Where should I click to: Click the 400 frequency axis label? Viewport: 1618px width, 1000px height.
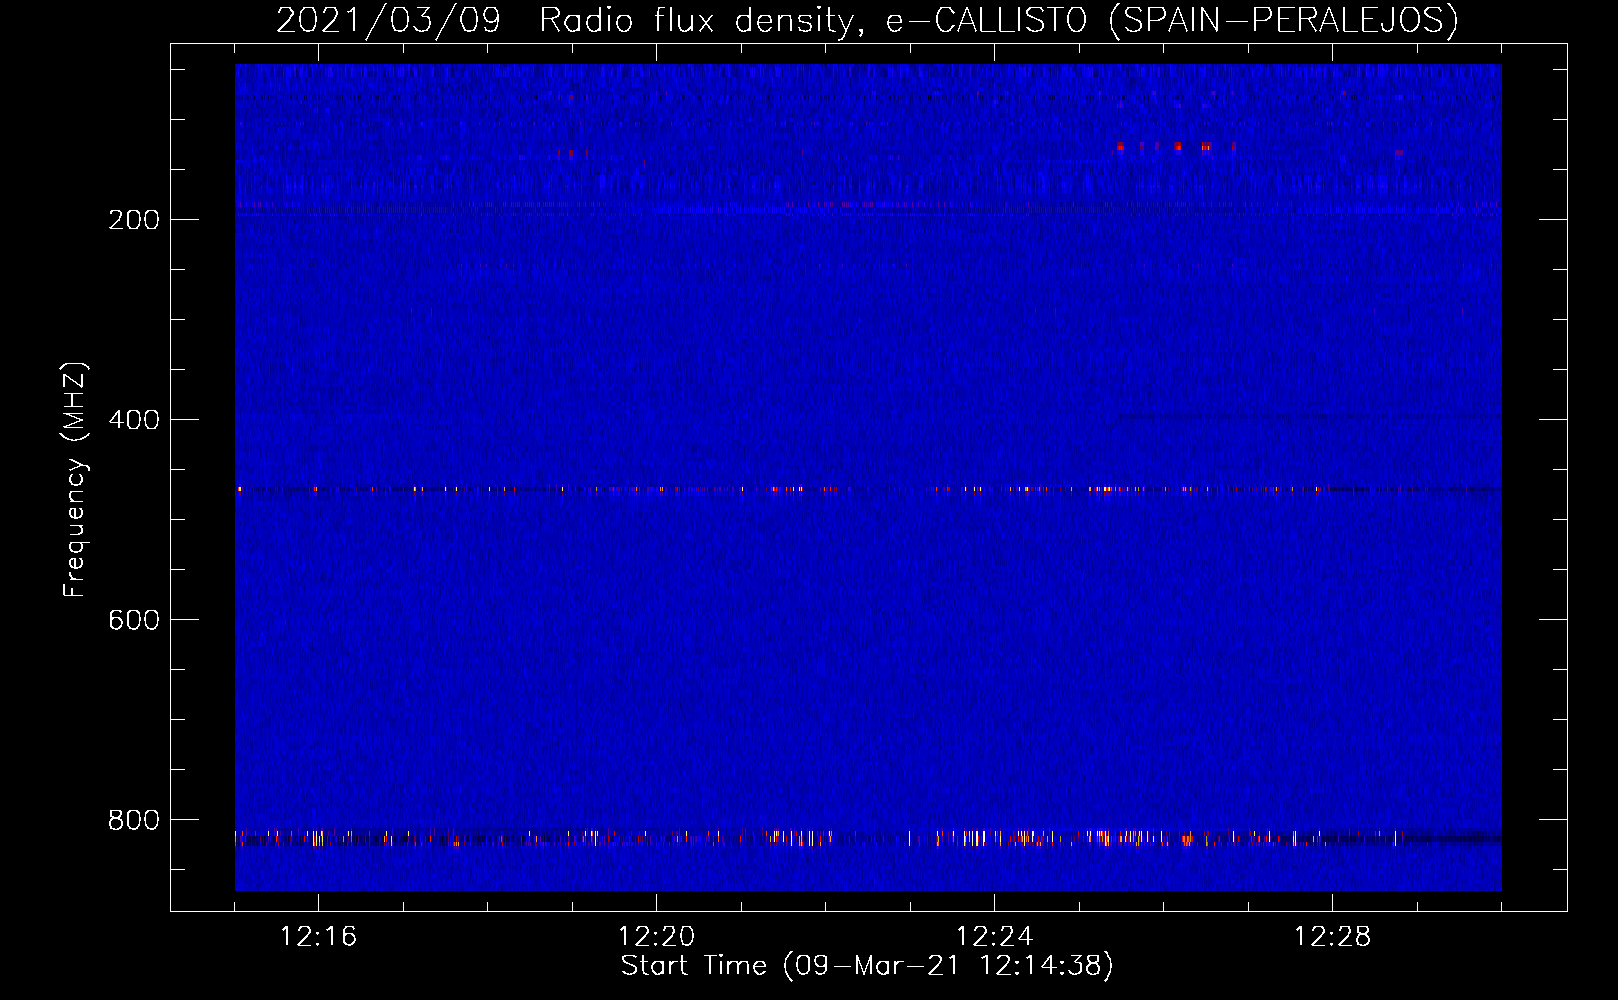[134, 420]
